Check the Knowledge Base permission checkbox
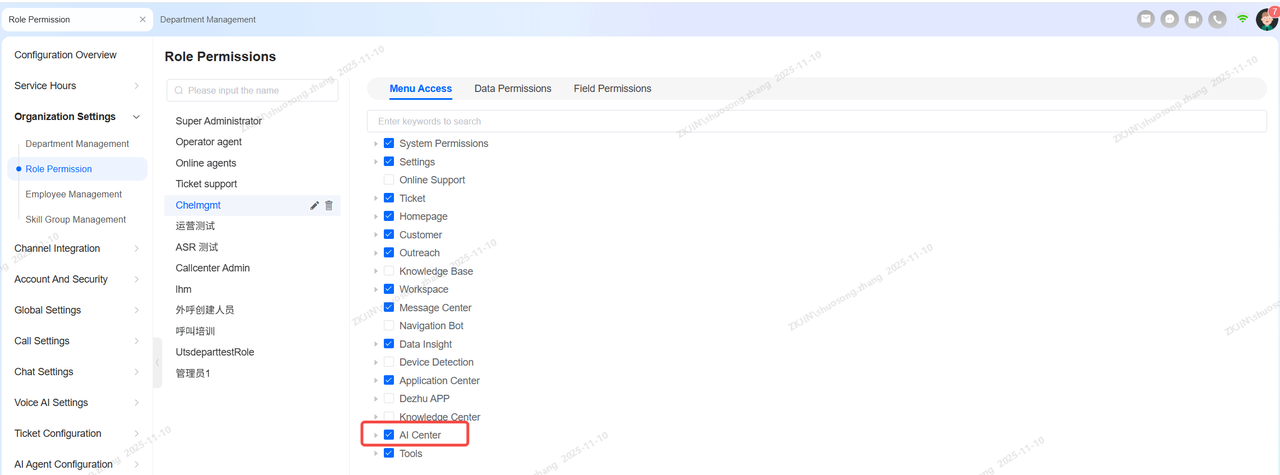Screen dimensions: 1280x475 [x=389, y=271]
